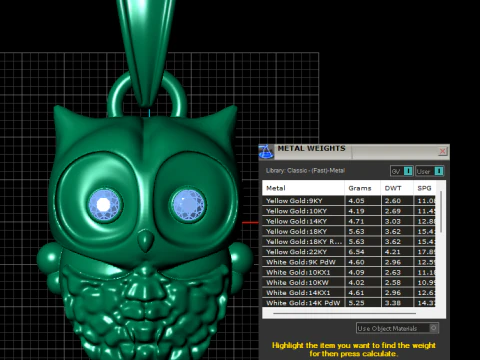
Task: Select the White Gold:14KX1 row
Action: click(349, 293)
